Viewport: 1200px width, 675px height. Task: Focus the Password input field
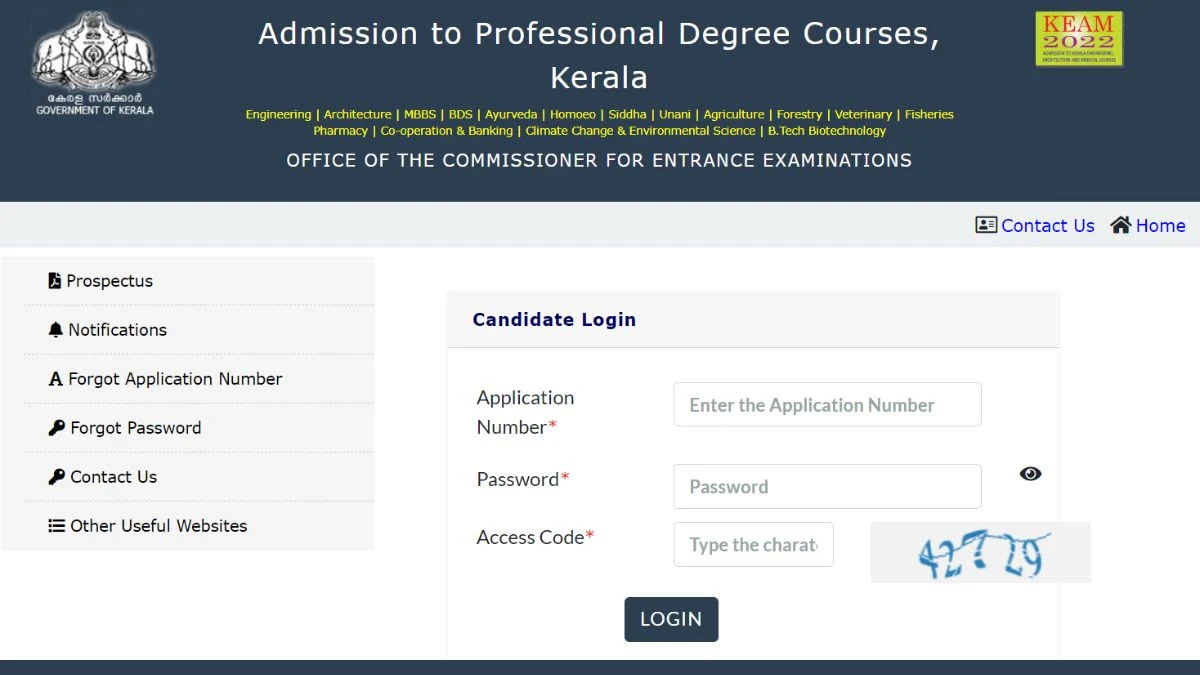tap(827, 487)
